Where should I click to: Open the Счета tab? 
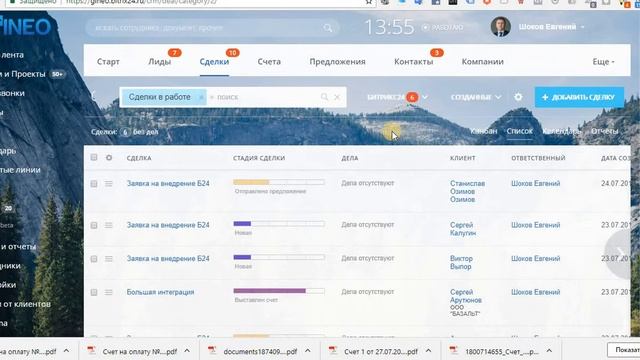click(x=269, y=62)
